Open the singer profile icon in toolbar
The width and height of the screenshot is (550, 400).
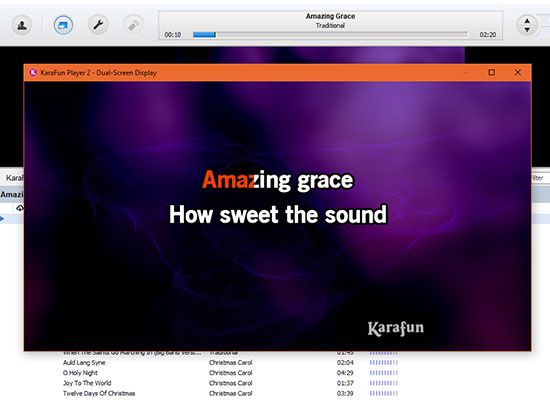tap(22, 25)
